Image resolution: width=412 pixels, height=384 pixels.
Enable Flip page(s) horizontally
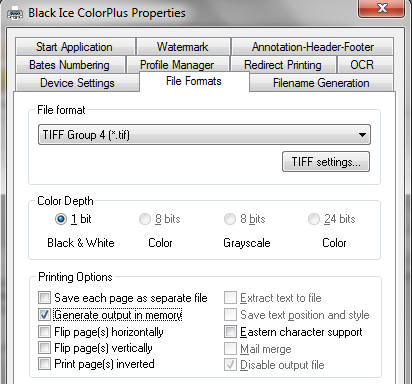click(x=44, y=332)
